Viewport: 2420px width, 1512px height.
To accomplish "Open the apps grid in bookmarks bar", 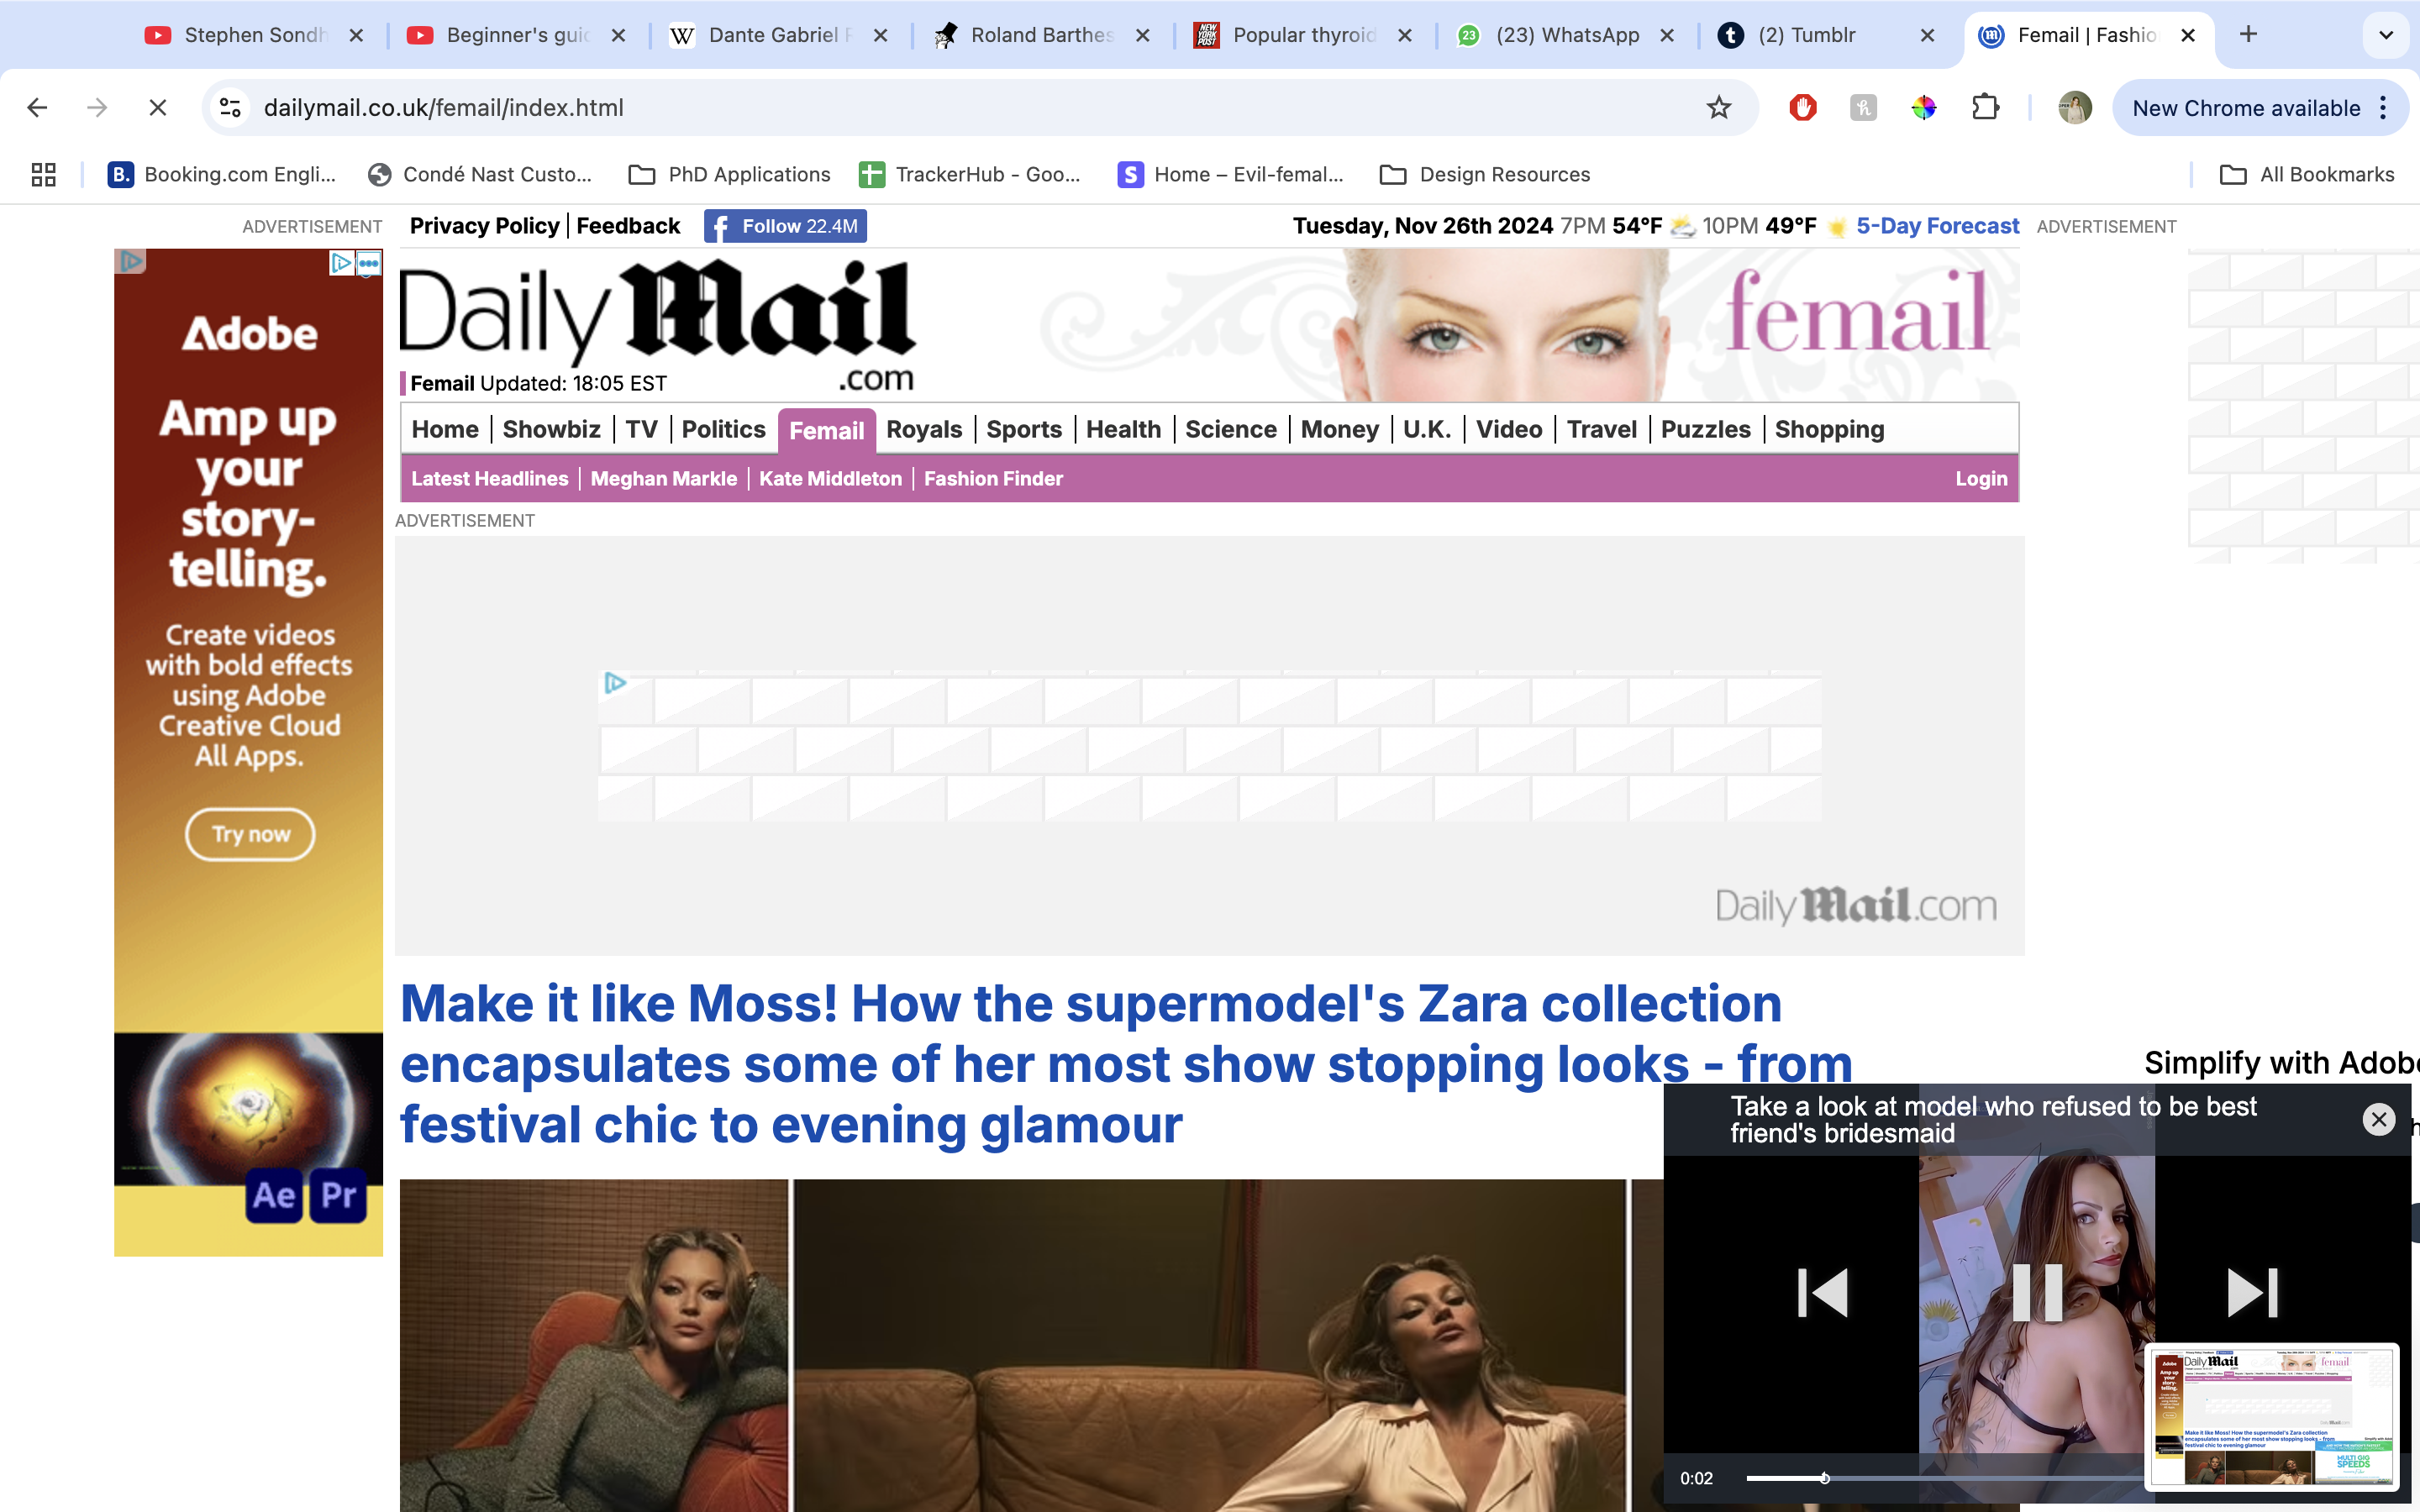I will point(43,175).
